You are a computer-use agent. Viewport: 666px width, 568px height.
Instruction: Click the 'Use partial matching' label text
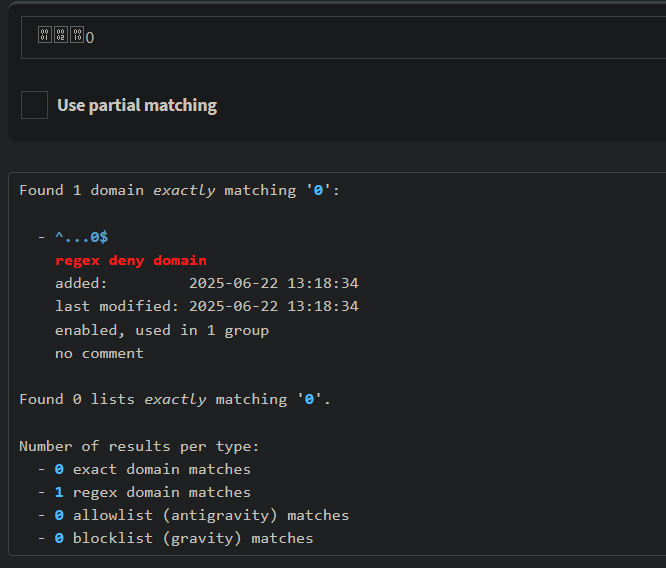tap(137, 105)
